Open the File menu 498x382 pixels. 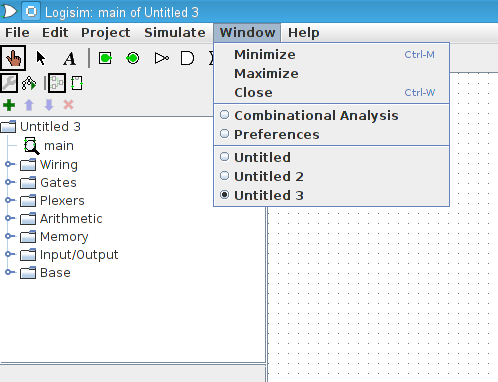click(17, 33)
